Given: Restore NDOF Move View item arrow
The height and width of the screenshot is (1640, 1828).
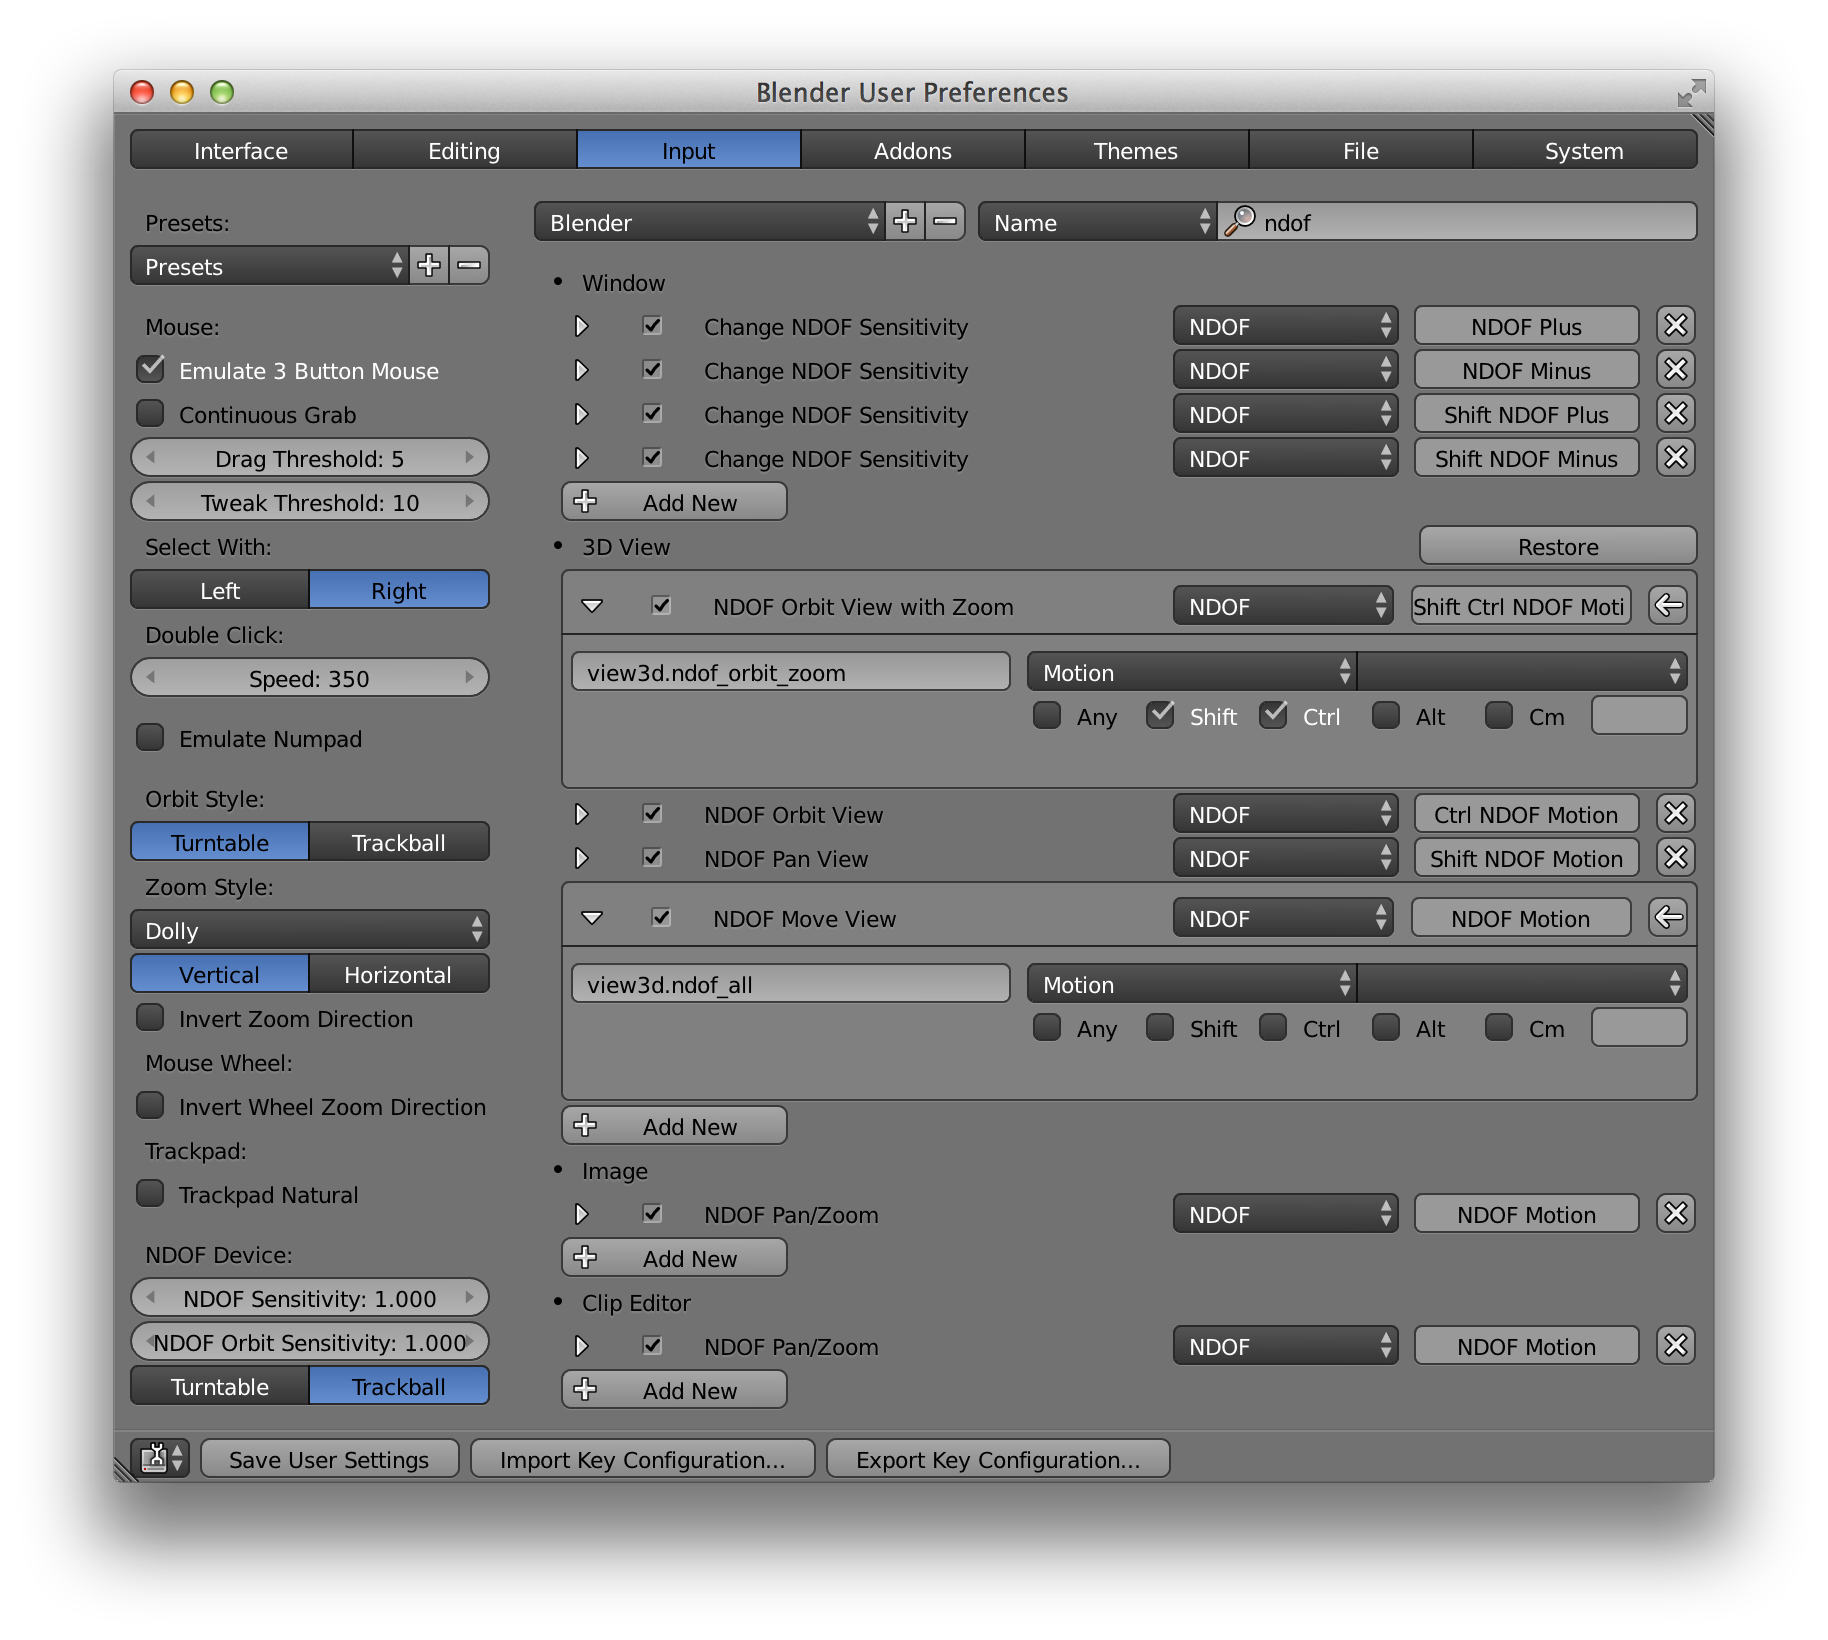Looking at the screenshot, I should click(x=1668, y=918).
